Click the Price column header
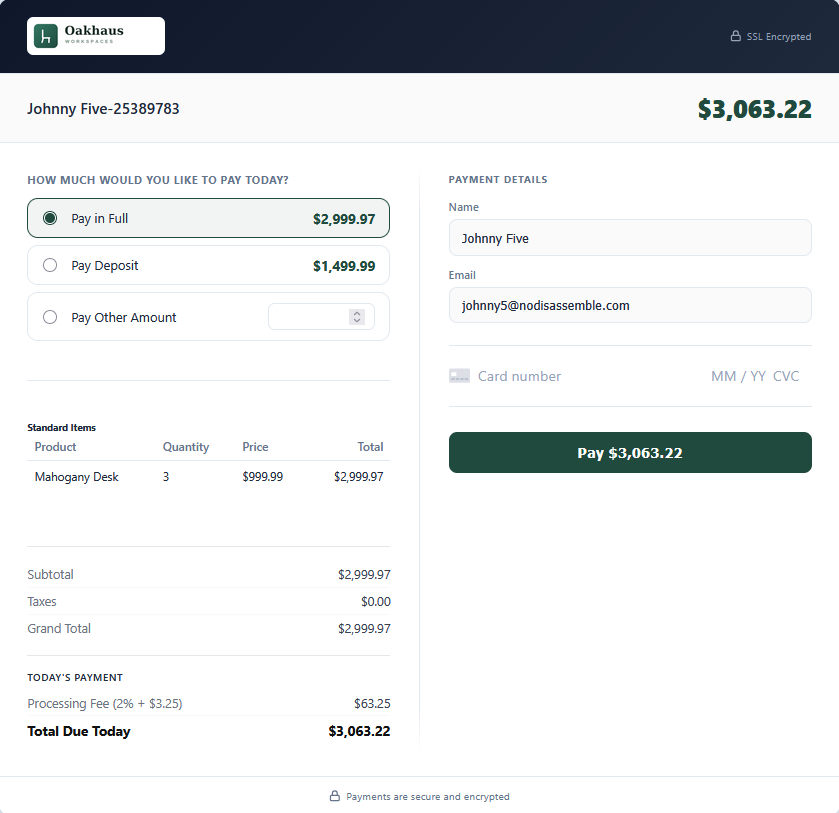The image size is (839, 813). [x=255, y=446]
